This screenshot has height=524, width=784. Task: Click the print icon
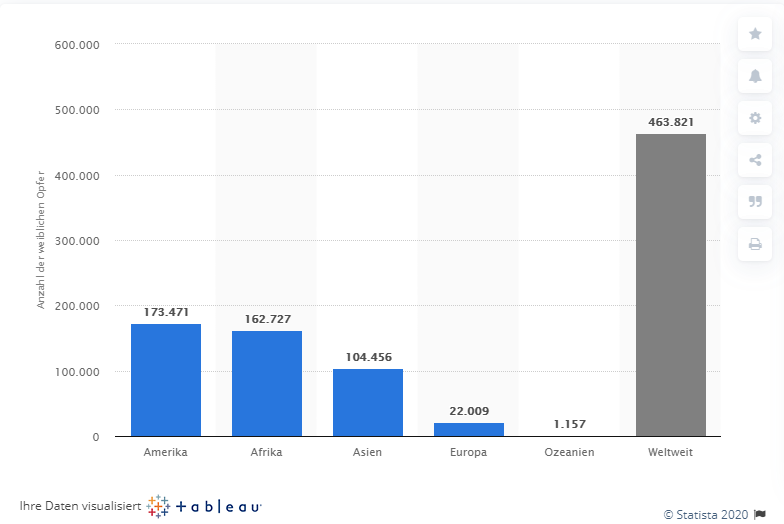pos(755,244)
